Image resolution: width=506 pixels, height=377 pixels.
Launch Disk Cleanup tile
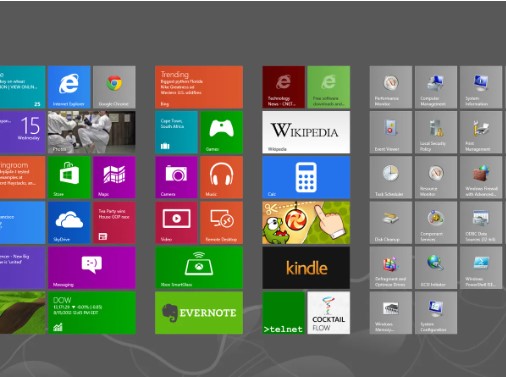(391, 223)
